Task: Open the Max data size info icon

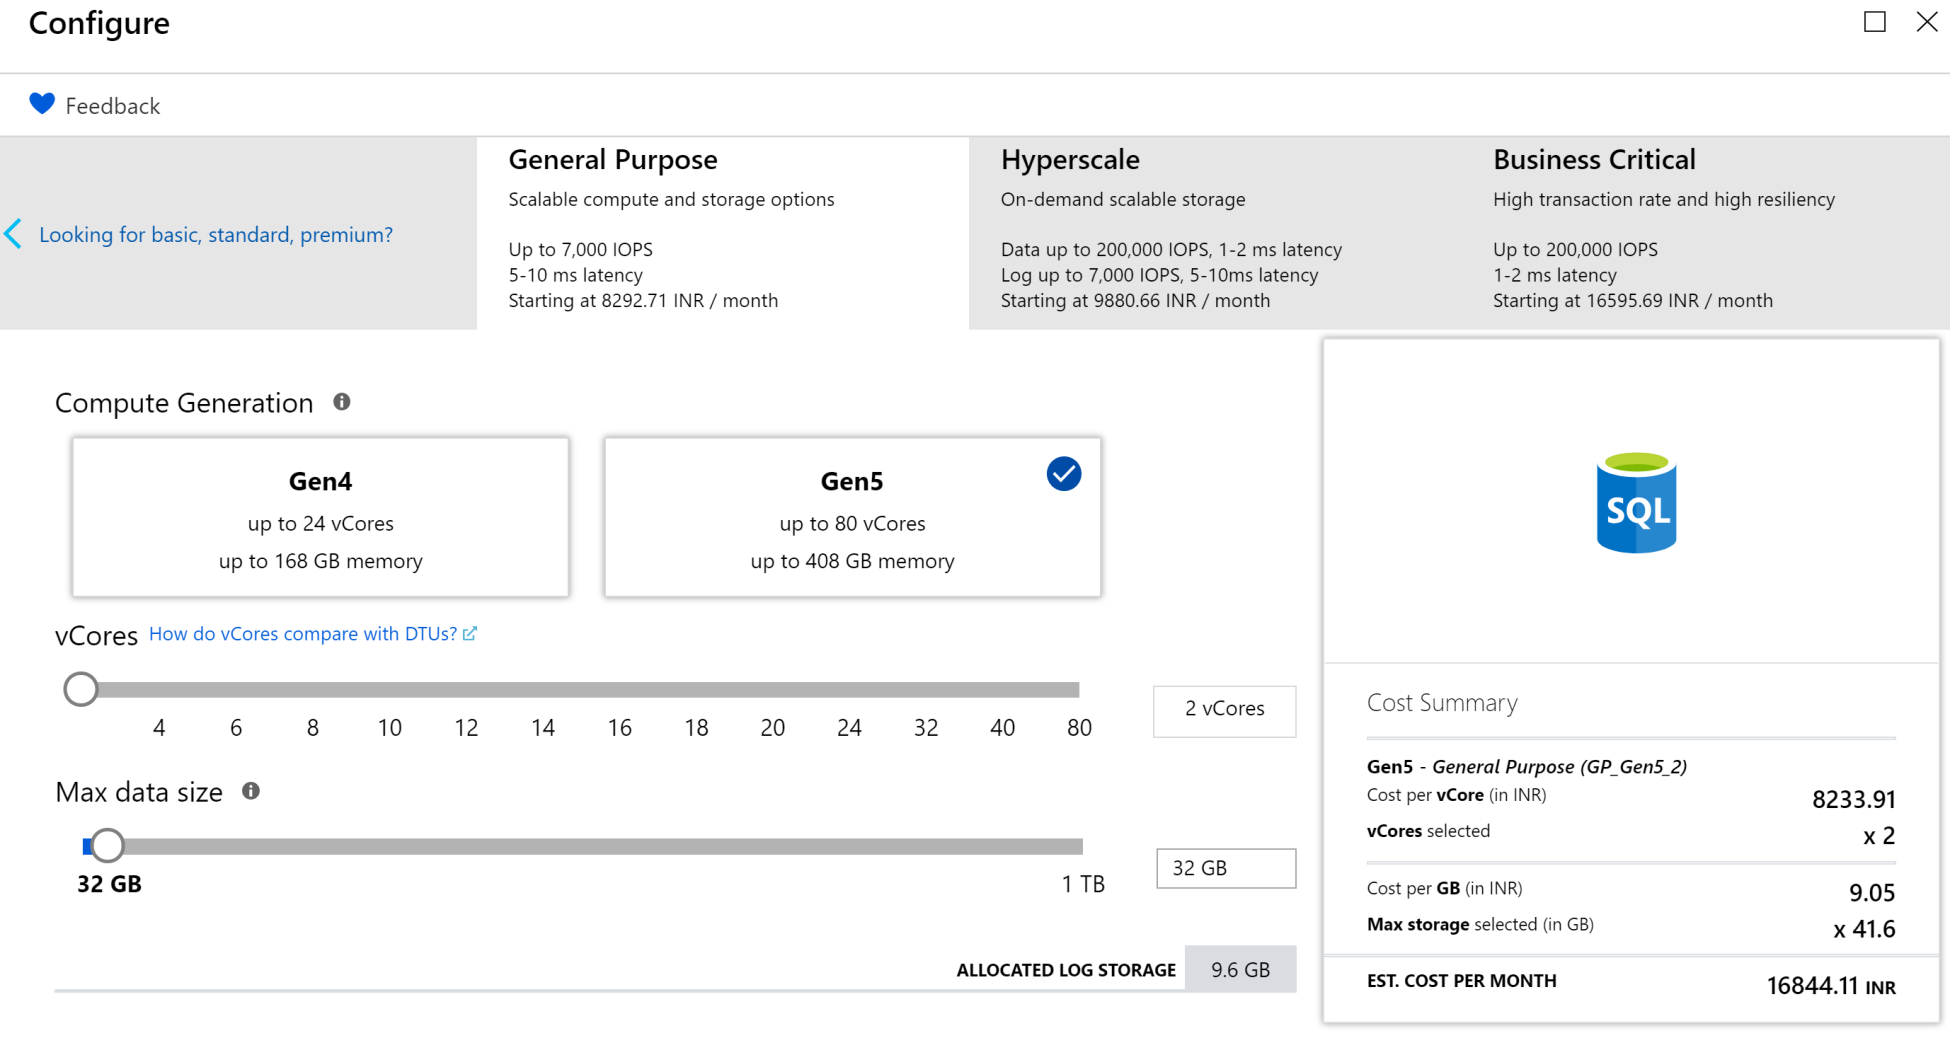Action: [251, 791]
